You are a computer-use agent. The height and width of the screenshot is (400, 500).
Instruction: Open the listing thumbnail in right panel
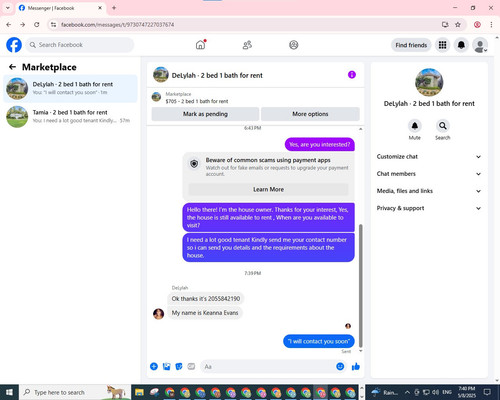429,82
